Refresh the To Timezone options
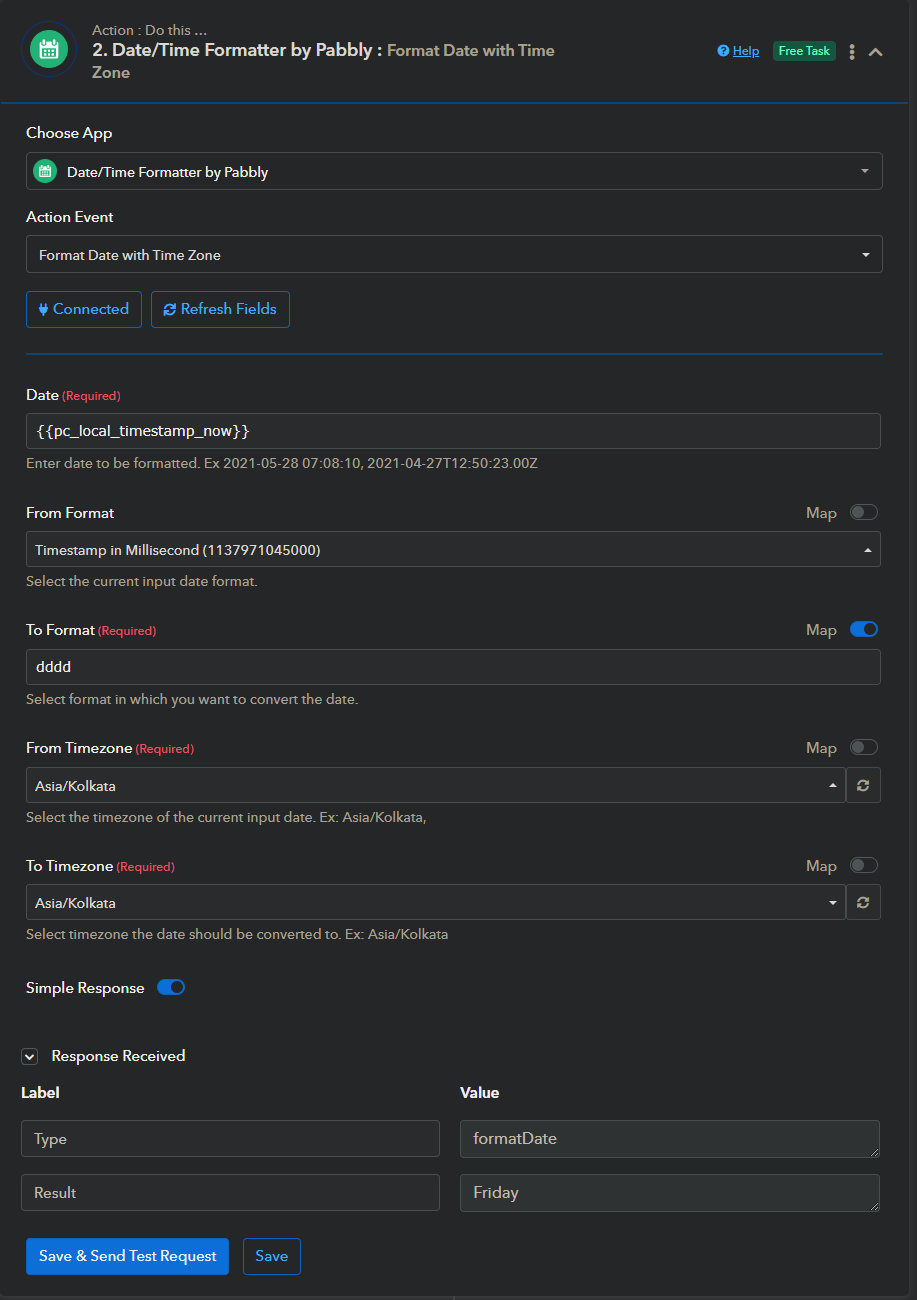The image size is (917, 1300). point(863,902)
